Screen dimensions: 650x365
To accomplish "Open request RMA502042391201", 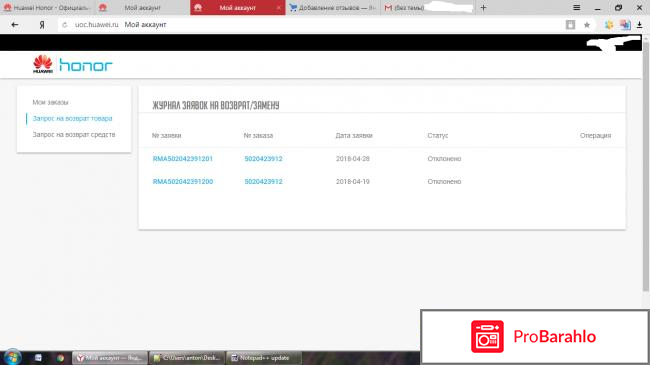I will coord(183,158).
